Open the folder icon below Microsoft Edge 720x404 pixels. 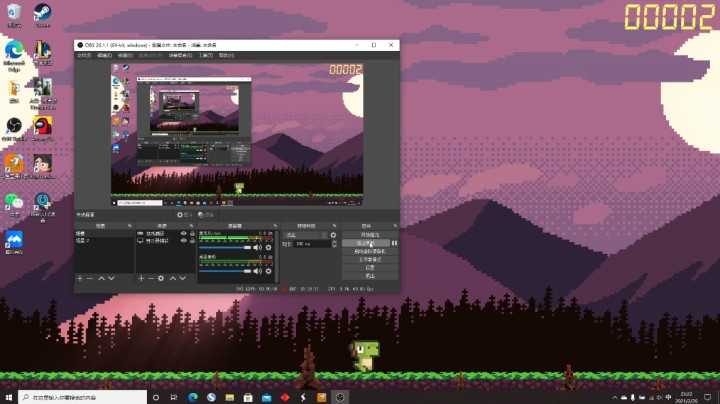click(x=14, y=91)
